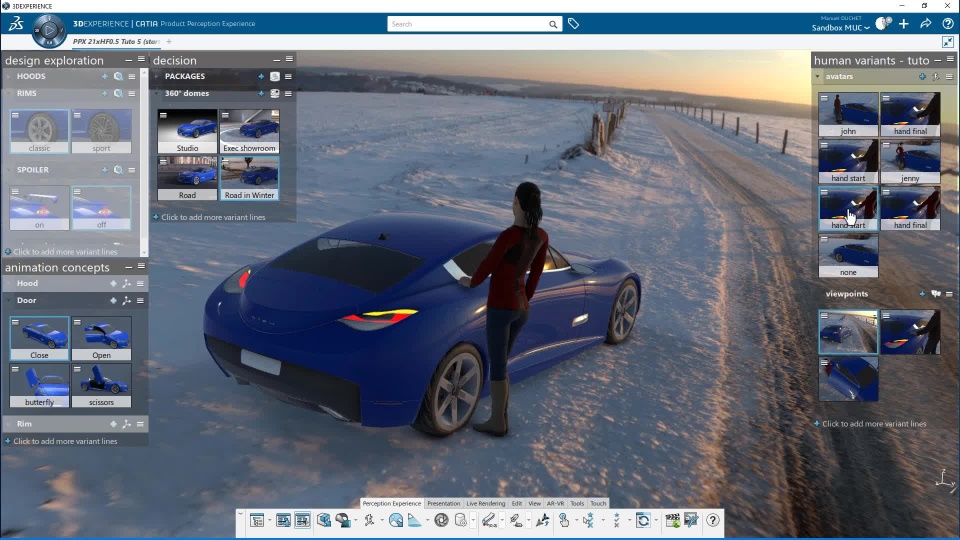Click the globe ambience icon in toolbar

(396, 520)
